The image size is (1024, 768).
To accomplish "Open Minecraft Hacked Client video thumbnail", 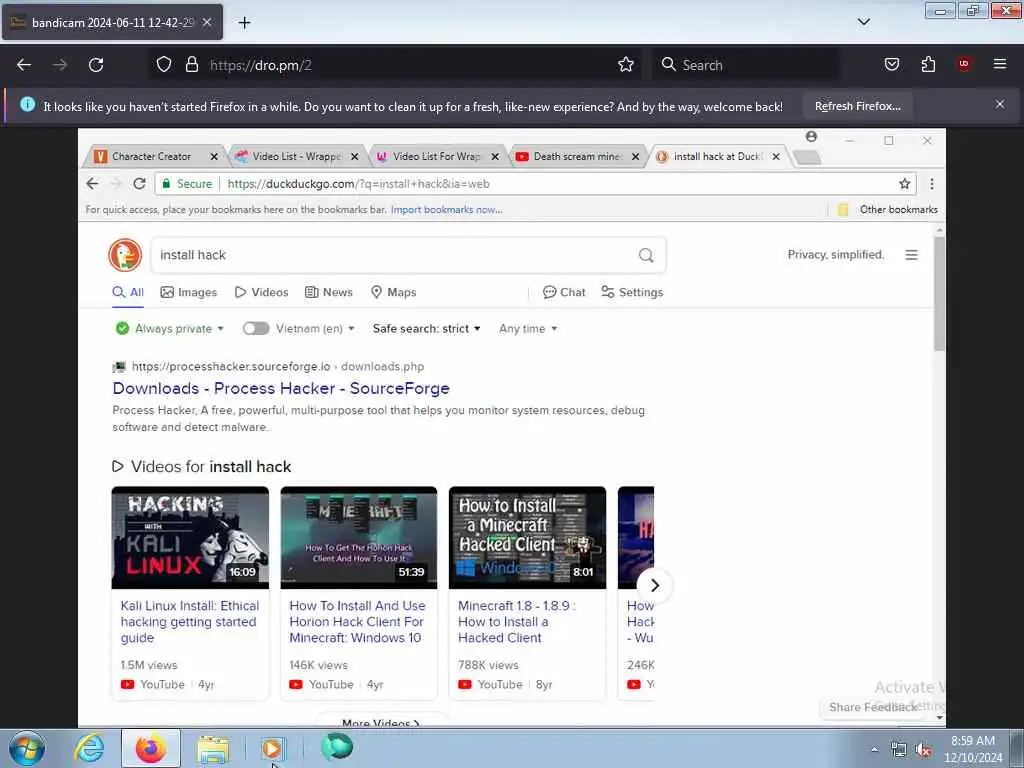I will point(527,537).
